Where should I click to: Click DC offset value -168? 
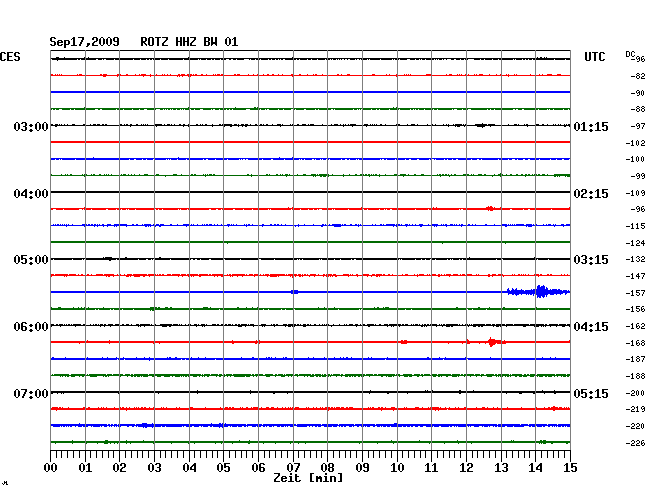tap(635, 343)
